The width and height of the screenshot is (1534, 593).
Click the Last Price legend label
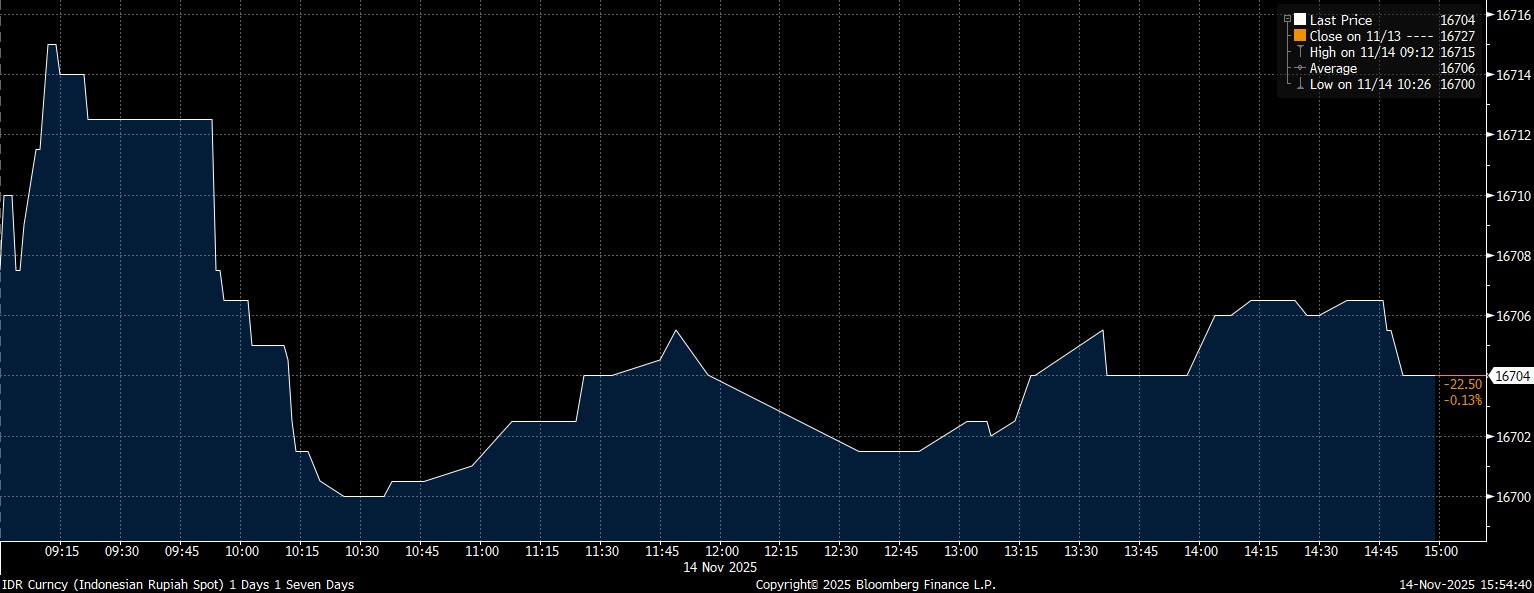click(1340, 20)
